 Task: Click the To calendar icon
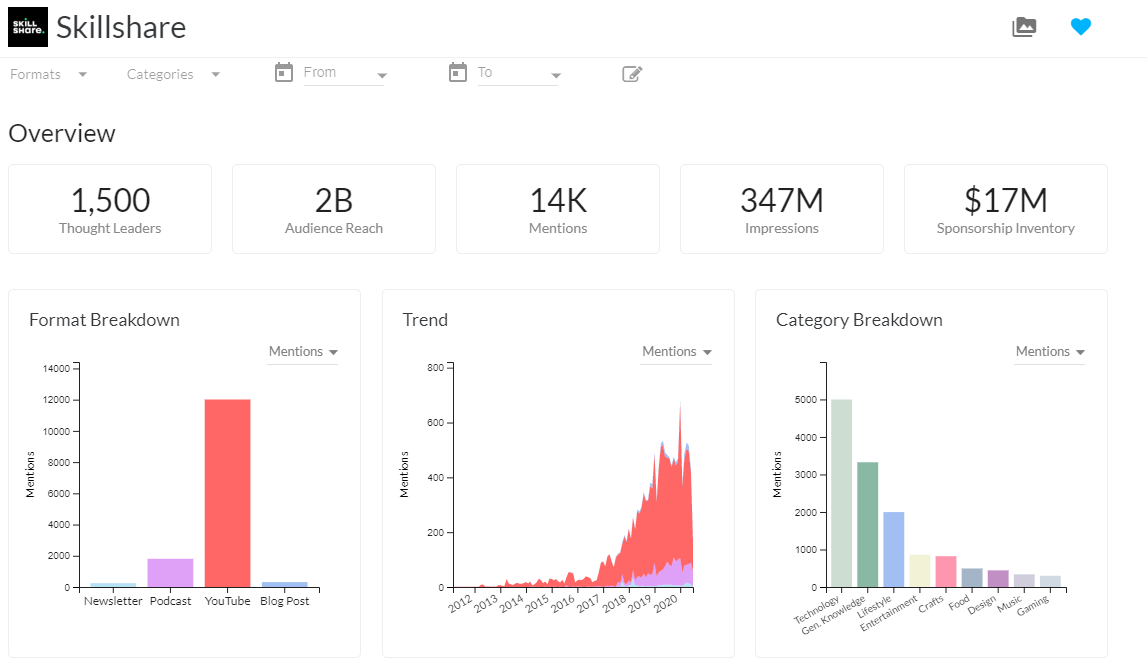(x=458, y=72)
